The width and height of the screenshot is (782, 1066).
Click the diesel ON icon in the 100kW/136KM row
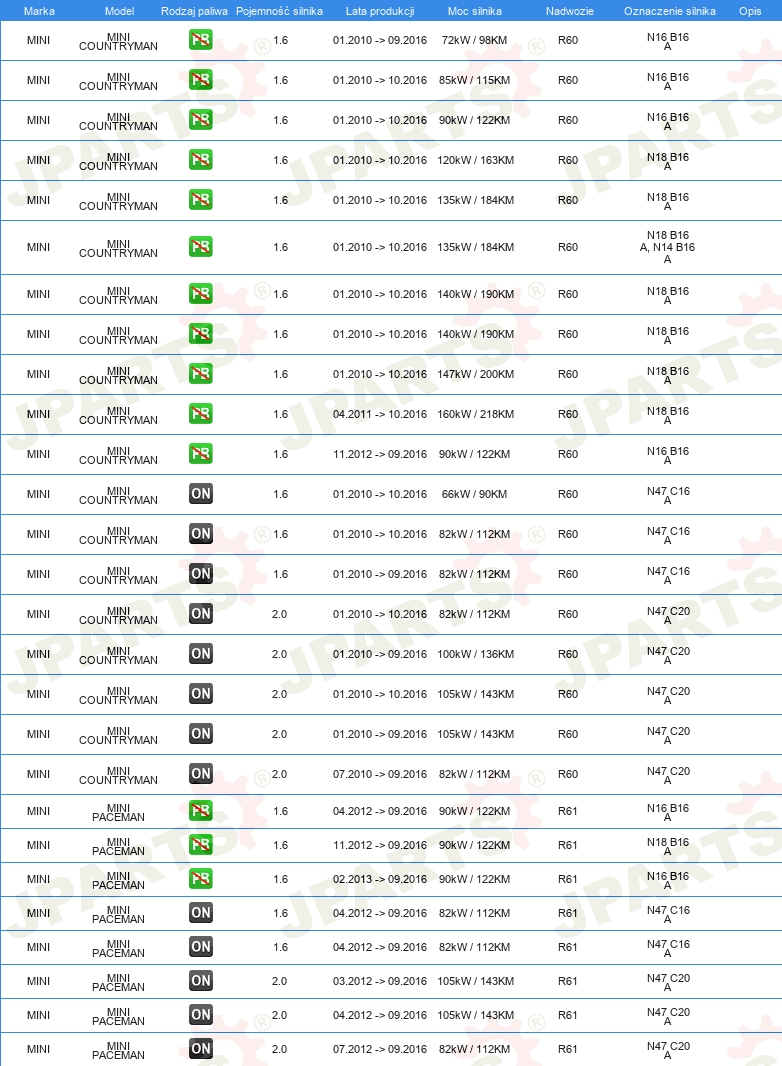(201, 654)
